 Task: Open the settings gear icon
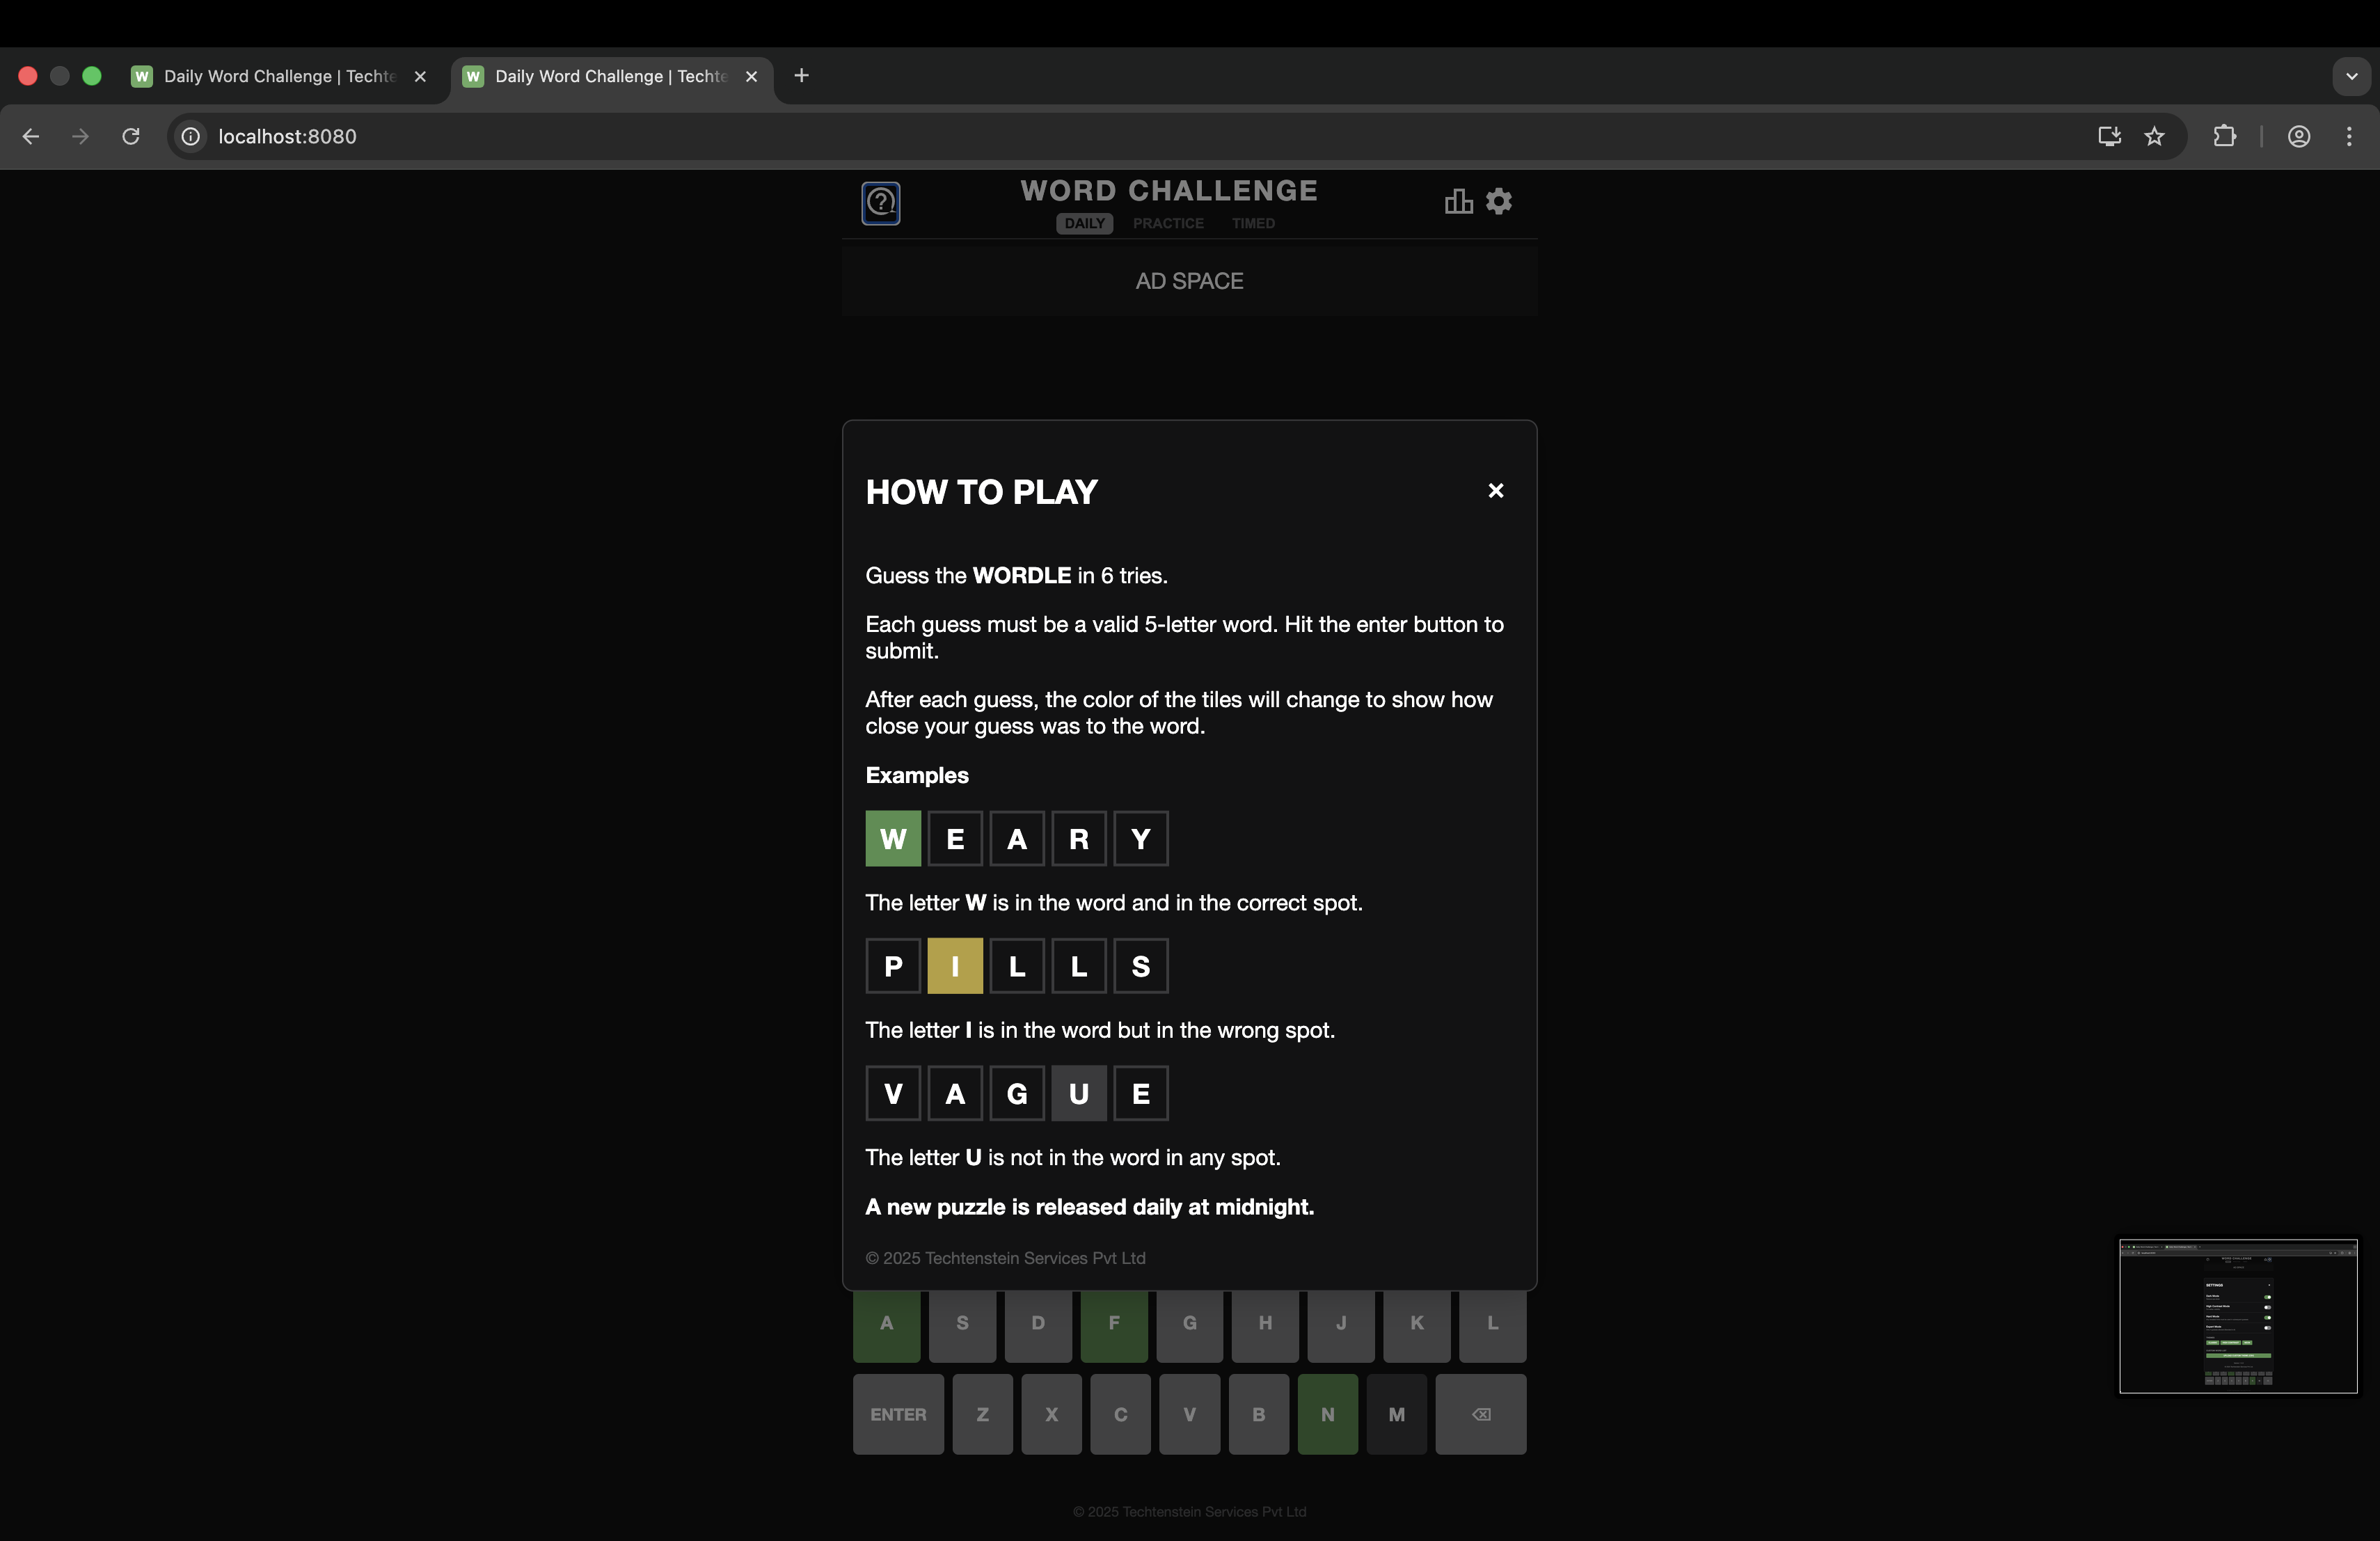pyautogui.click(x=1498, y=202)
